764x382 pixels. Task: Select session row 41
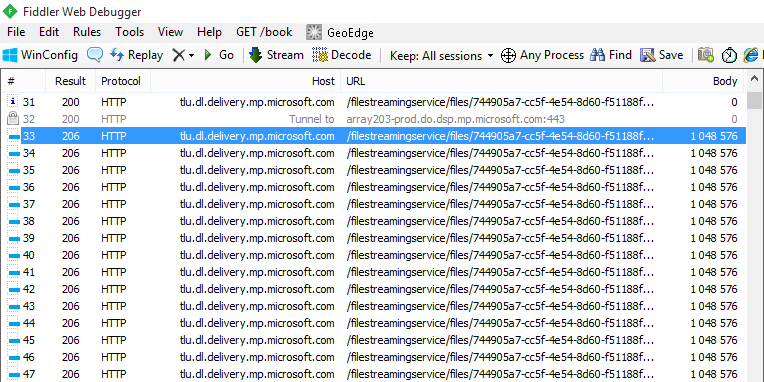pos(373,272)
